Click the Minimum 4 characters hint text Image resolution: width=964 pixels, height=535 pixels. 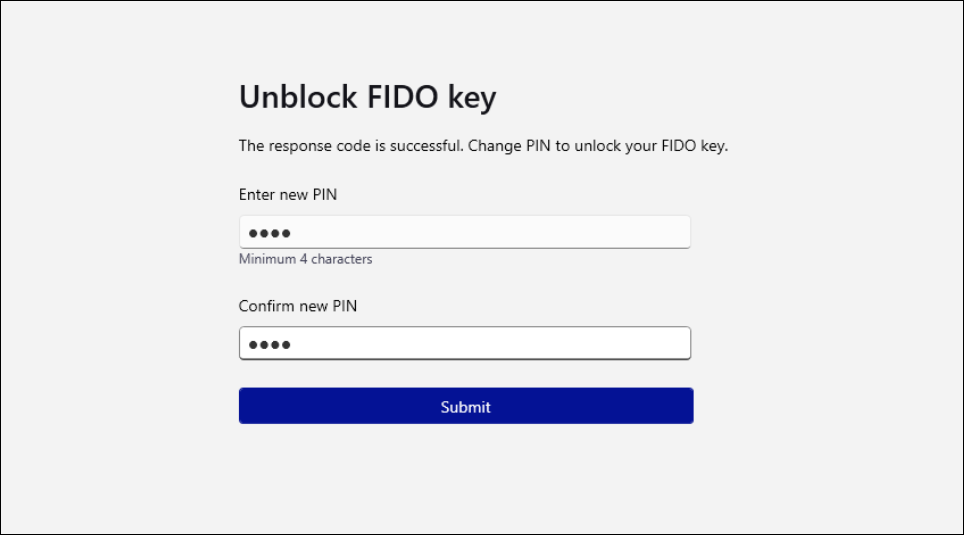(x=305, y=259)
